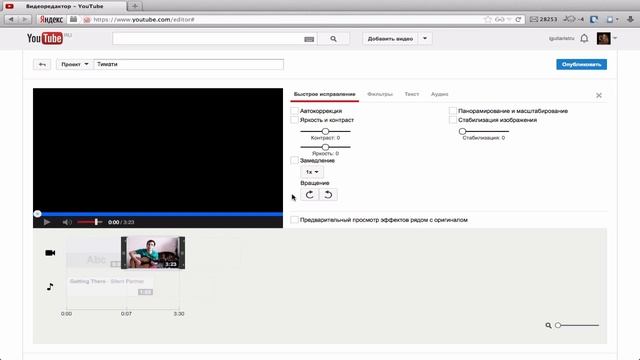The width and height of the screenshot is (640, 360).
Task: Enable Замедление checkbox
Action: (x=294, y=160)
